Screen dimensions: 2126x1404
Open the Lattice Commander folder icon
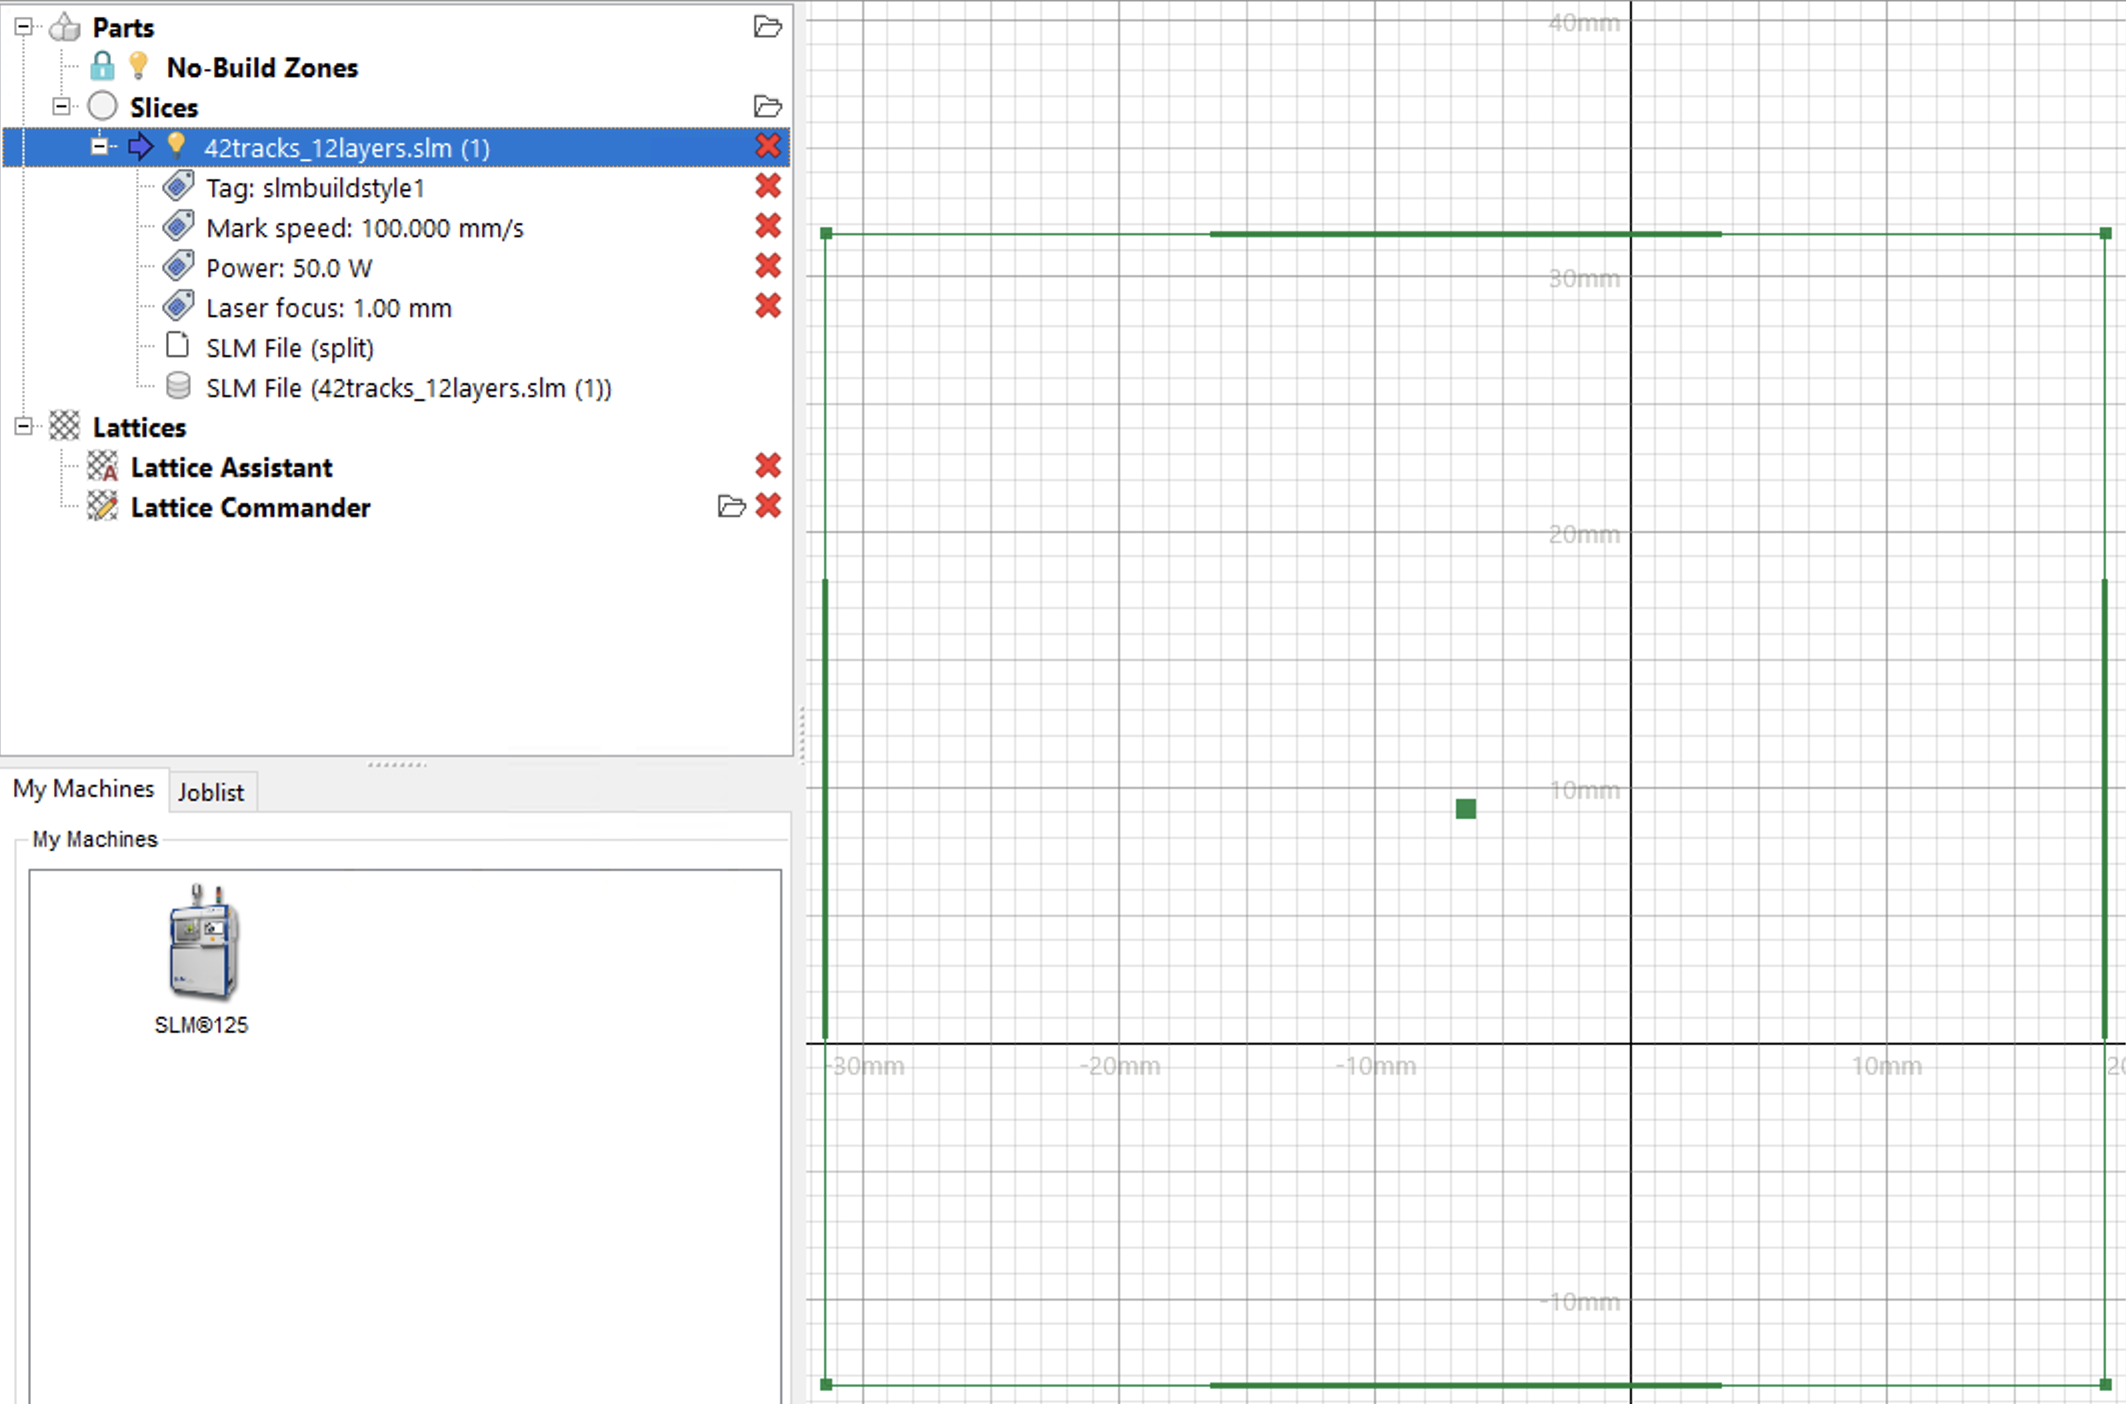coord(731,507)
